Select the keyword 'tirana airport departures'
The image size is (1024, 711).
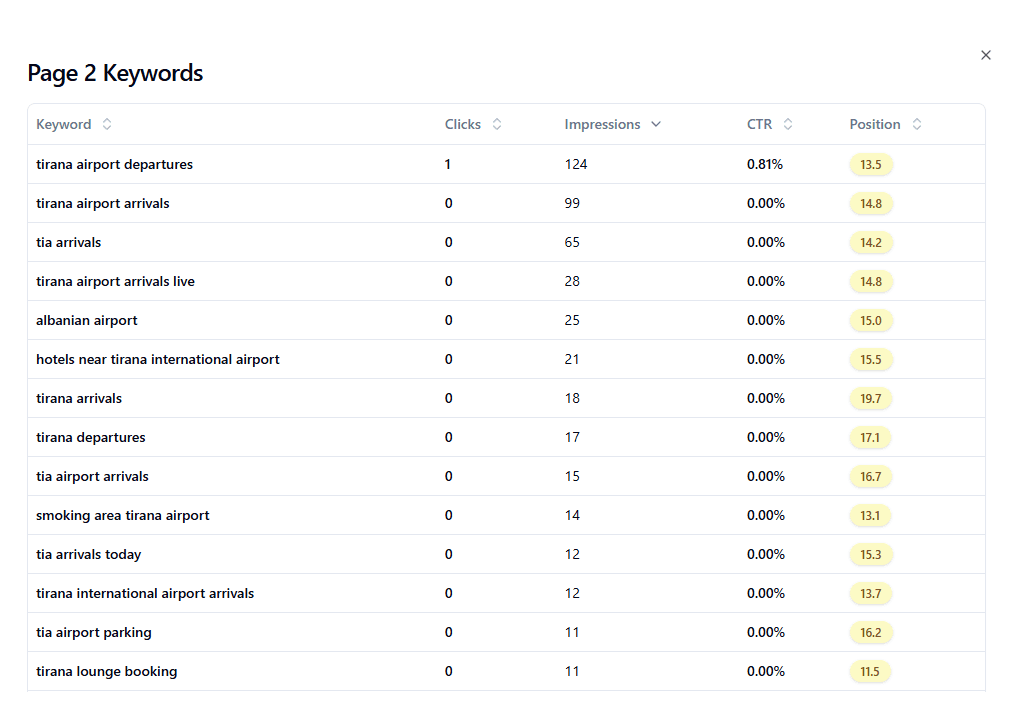[114, 164]
